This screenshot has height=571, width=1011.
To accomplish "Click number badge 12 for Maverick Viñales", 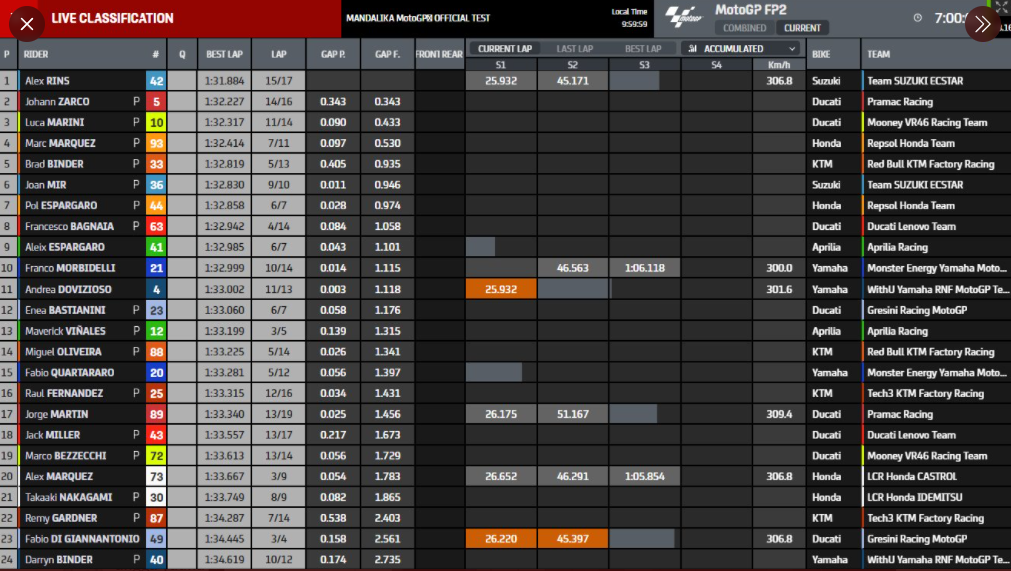I will (x=156, y=331).
